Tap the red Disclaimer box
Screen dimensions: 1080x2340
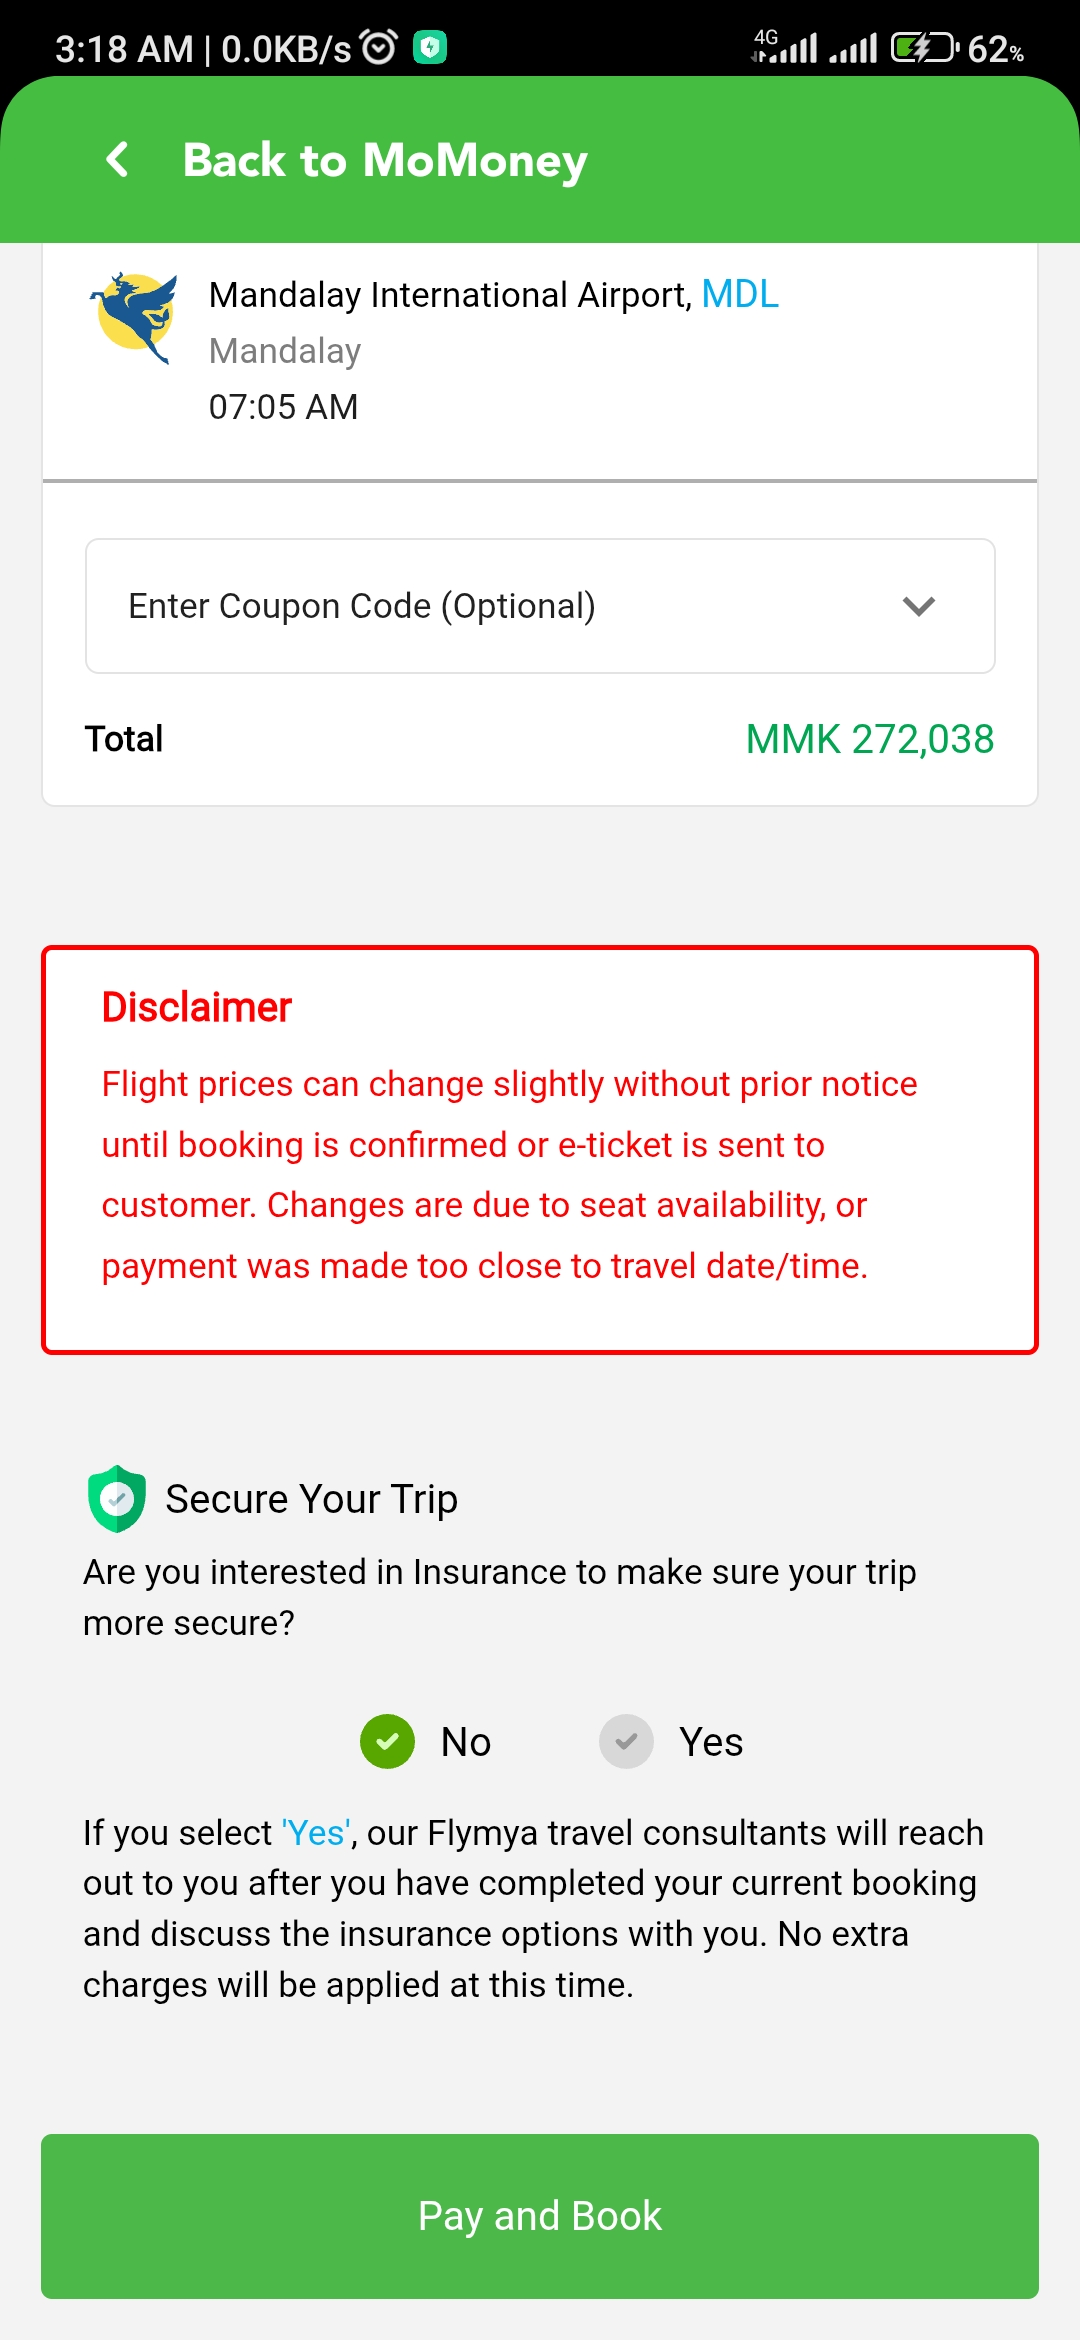point(540,1150)
